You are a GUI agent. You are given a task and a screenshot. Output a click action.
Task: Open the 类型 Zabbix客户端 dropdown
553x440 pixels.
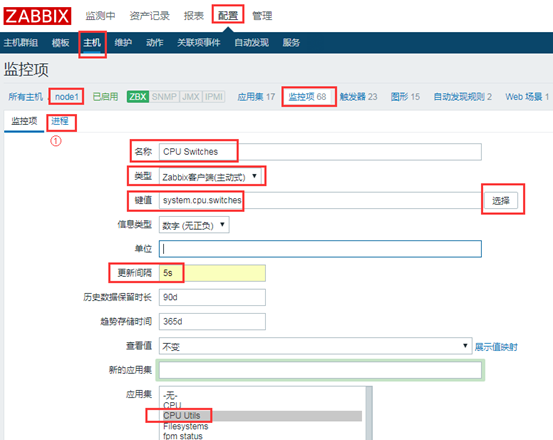[210, 176]
